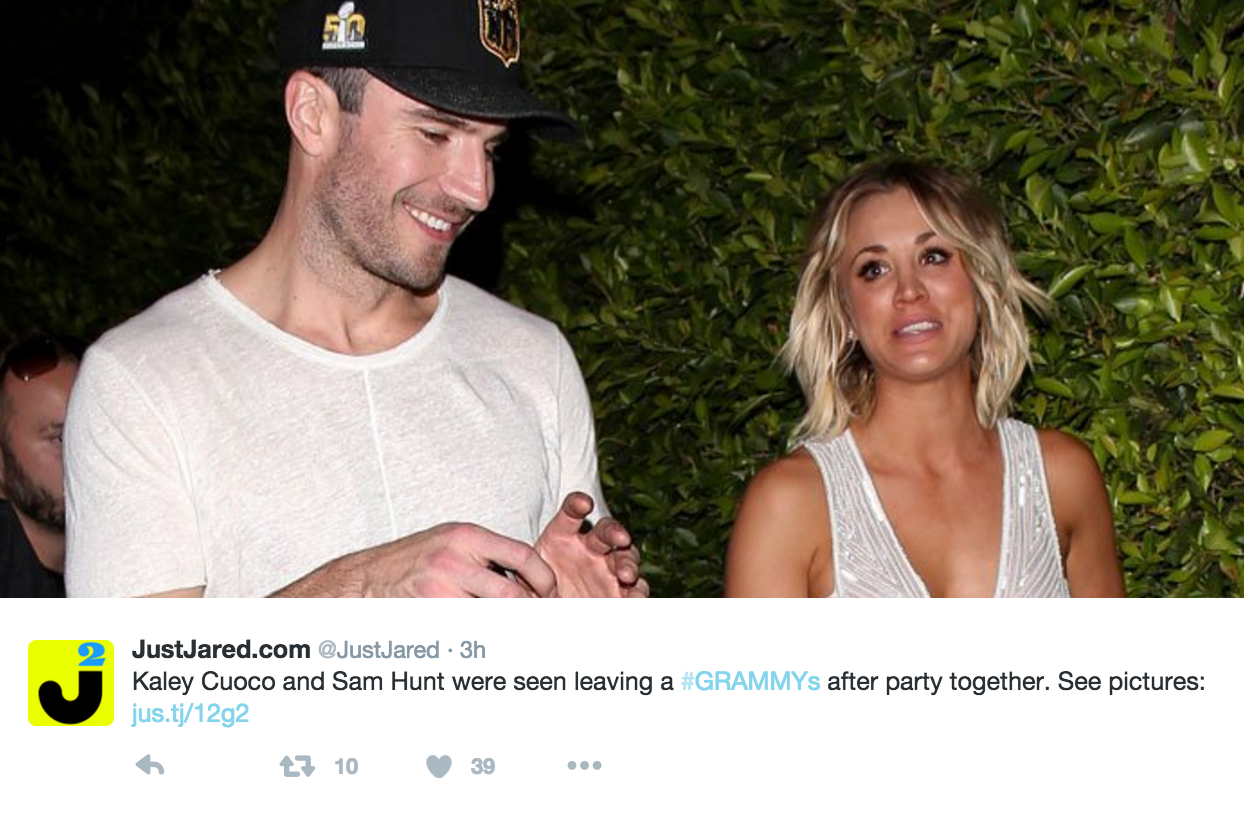Open the jus.tj/12g2 short link

190,714
